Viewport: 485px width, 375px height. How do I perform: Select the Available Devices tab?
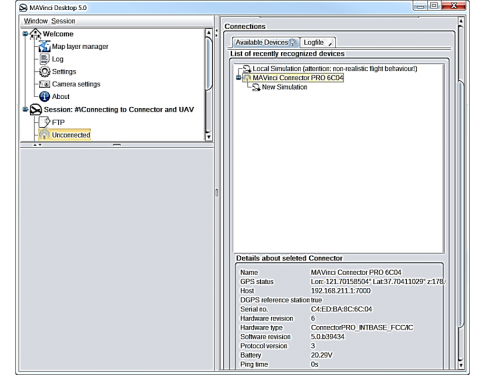266,42
